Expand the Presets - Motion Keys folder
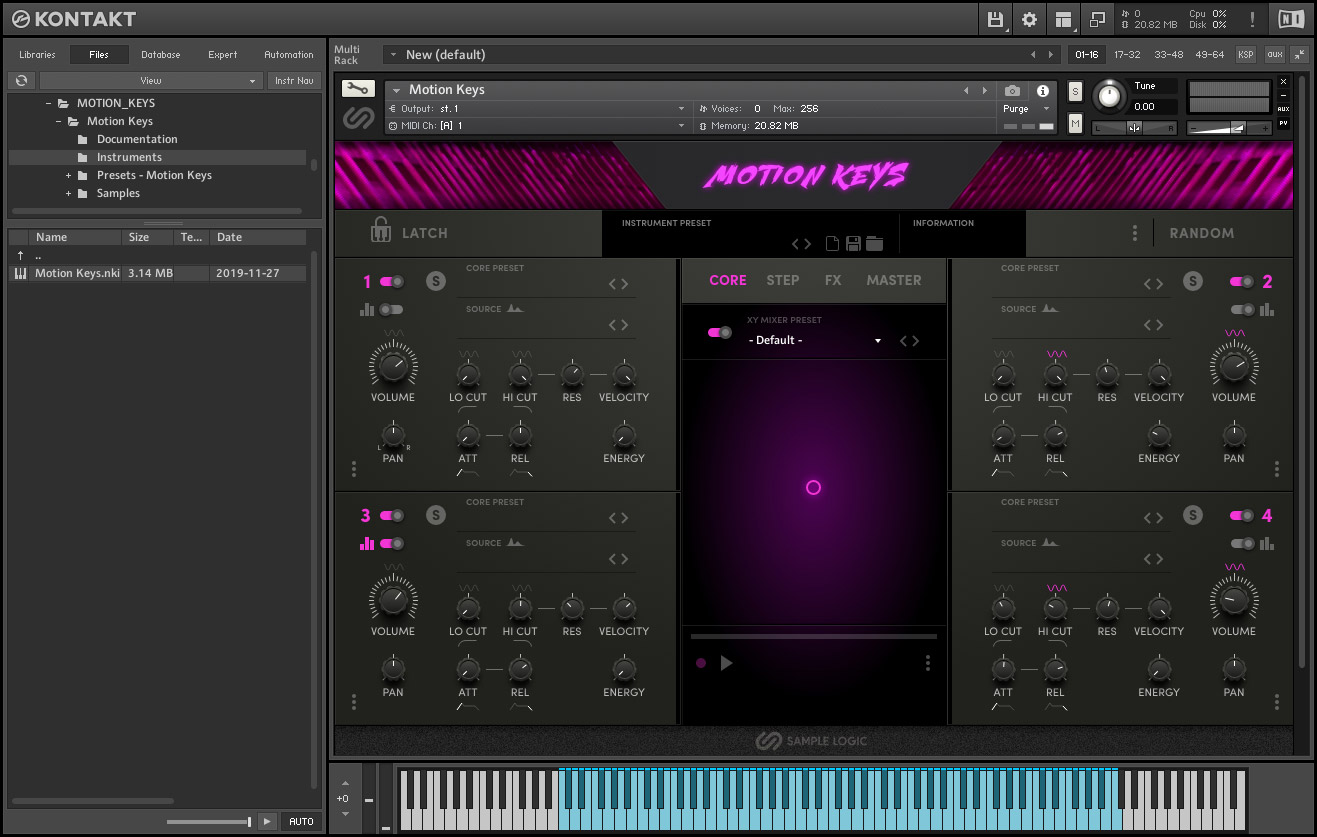The image size is (1317, 837). [69, 176]
